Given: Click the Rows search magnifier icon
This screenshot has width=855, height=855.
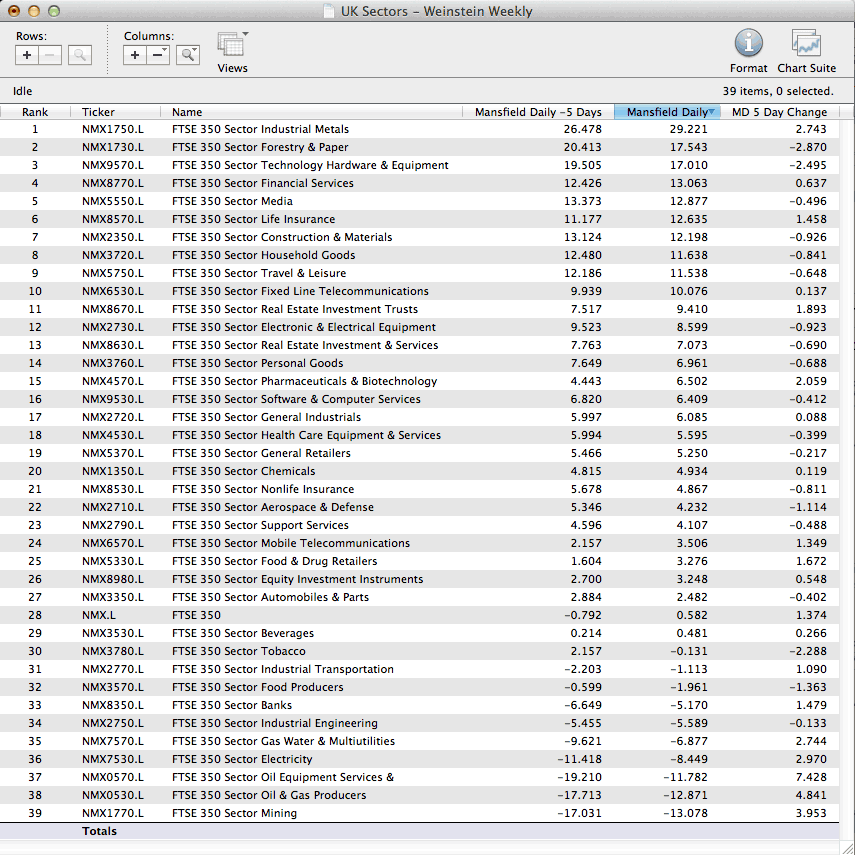Looking at the screenshot, I should pos(80,56).
